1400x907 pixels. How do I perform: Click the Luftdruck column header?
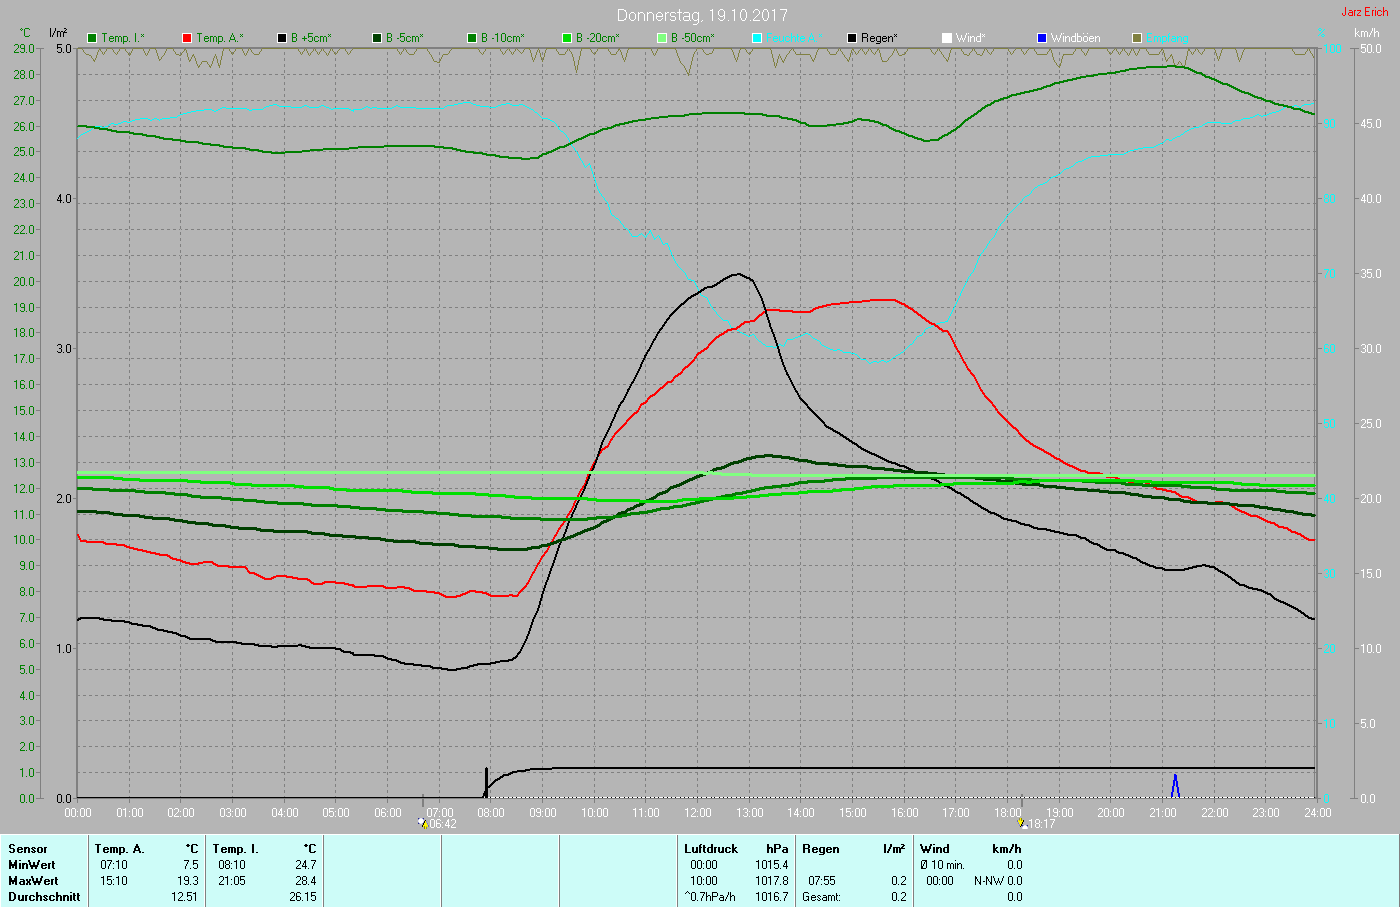pyautogui.click(x=711, y=849)
